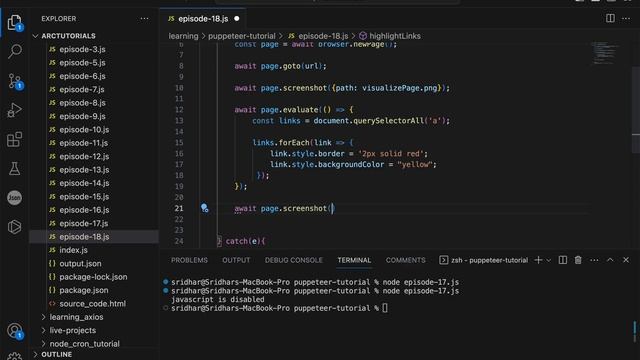Open the Explorer more actions ellipsis
This screenshot has height=360, width=640.
coord(144,19)
